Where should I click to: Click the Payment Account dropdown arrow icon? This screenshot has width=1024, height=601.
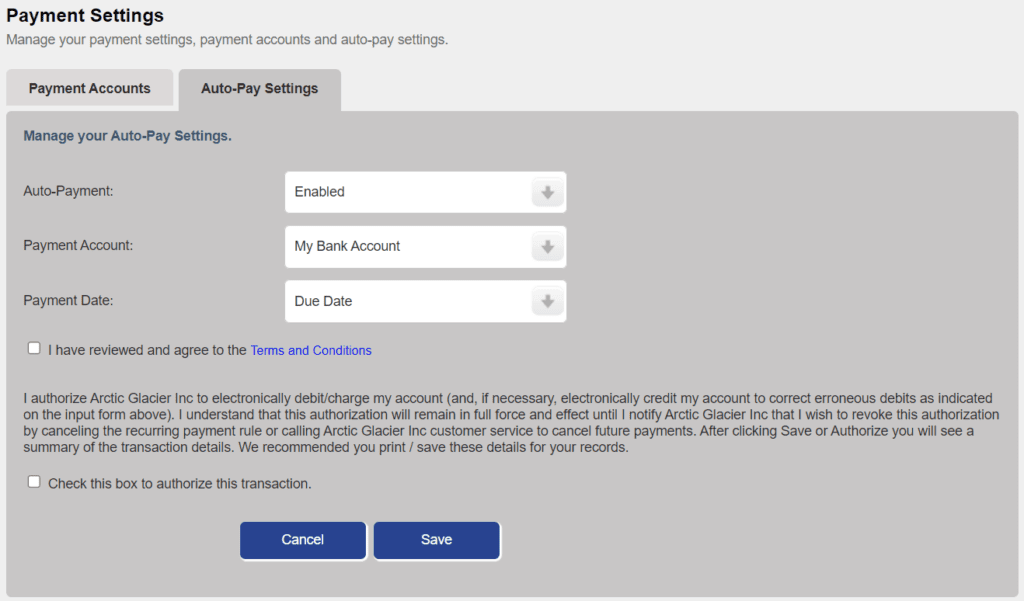[x=547, y=247]
